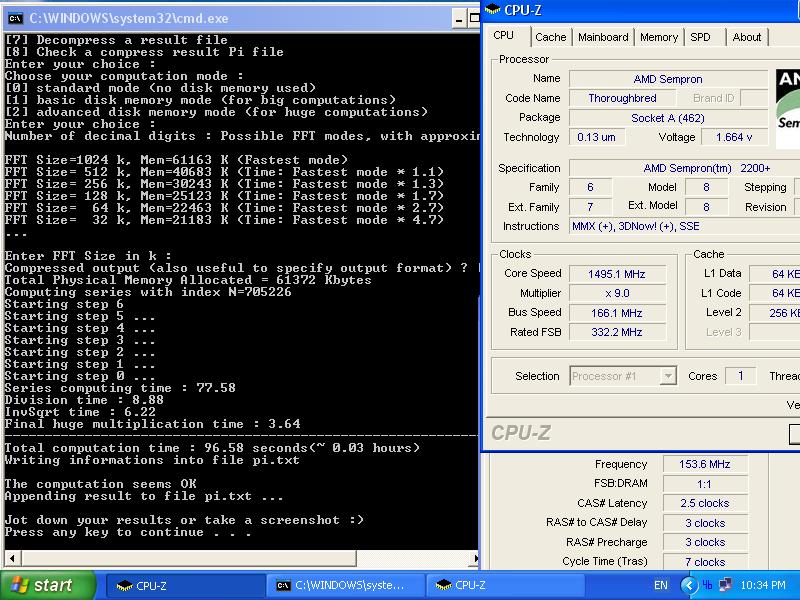
Task: Click the MMX 3DNow SSE instructions field
Action: pos(685,227)
